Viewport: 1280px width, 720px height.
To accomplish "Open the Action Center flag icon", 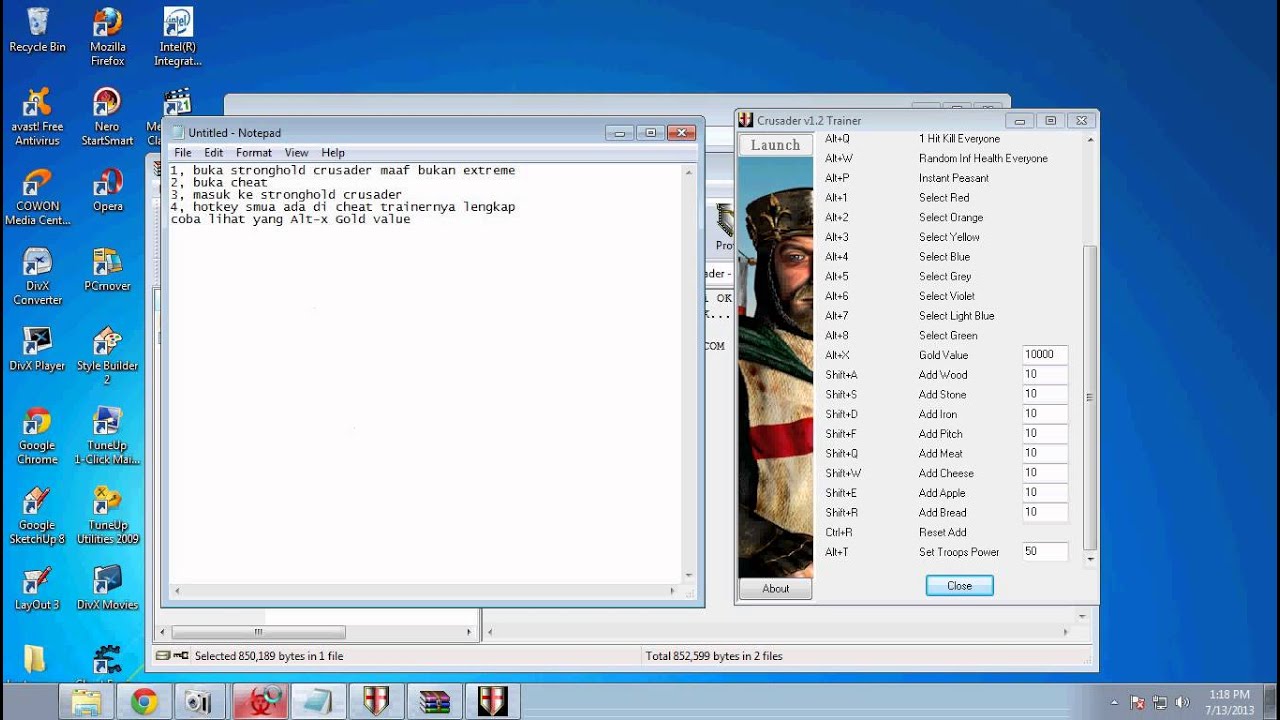I will [x=1137, y=702].
